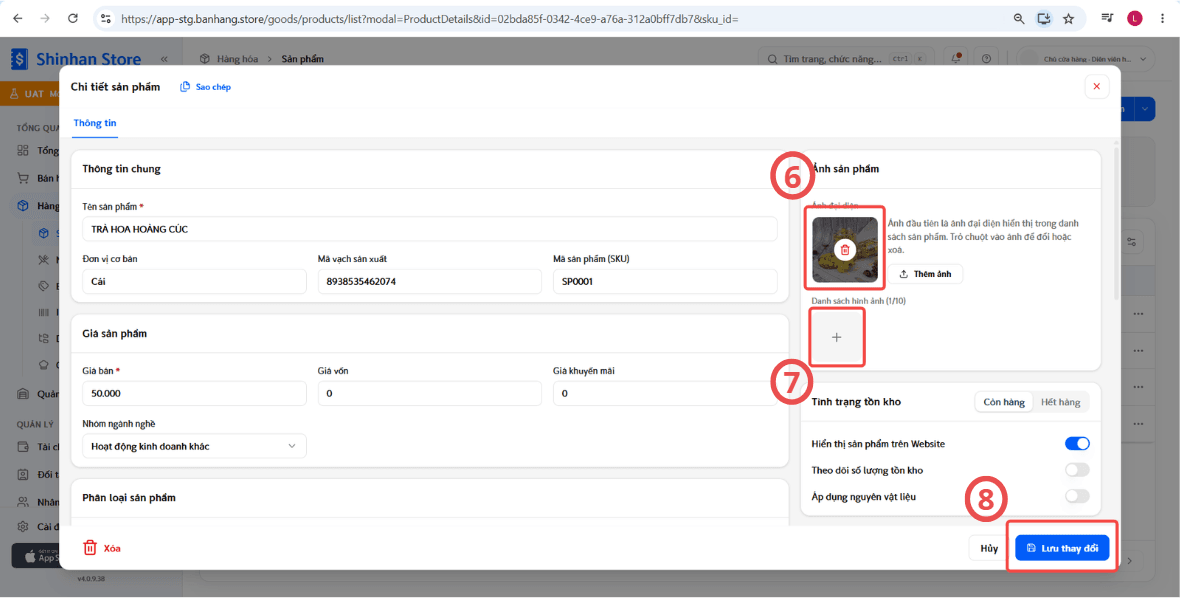Close the Chi tiết sản phẩm modal
This screenshot has height=598, width=1180.
tap(1096, 87)
